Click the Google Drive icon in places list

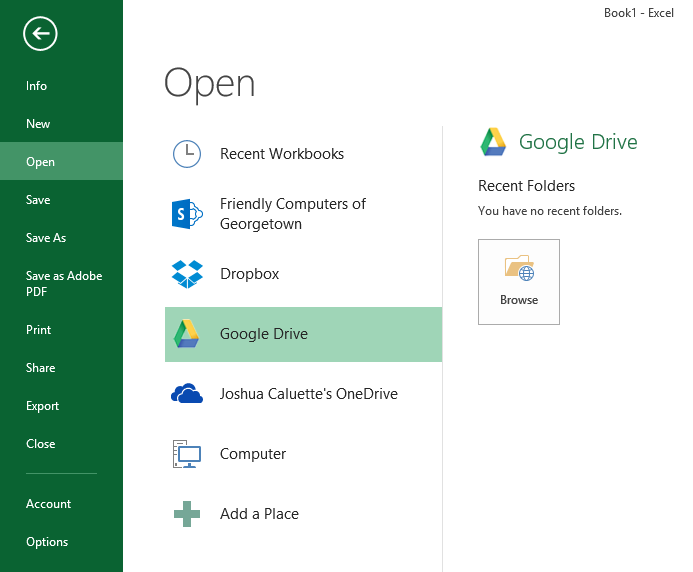(x=187, y=334)
